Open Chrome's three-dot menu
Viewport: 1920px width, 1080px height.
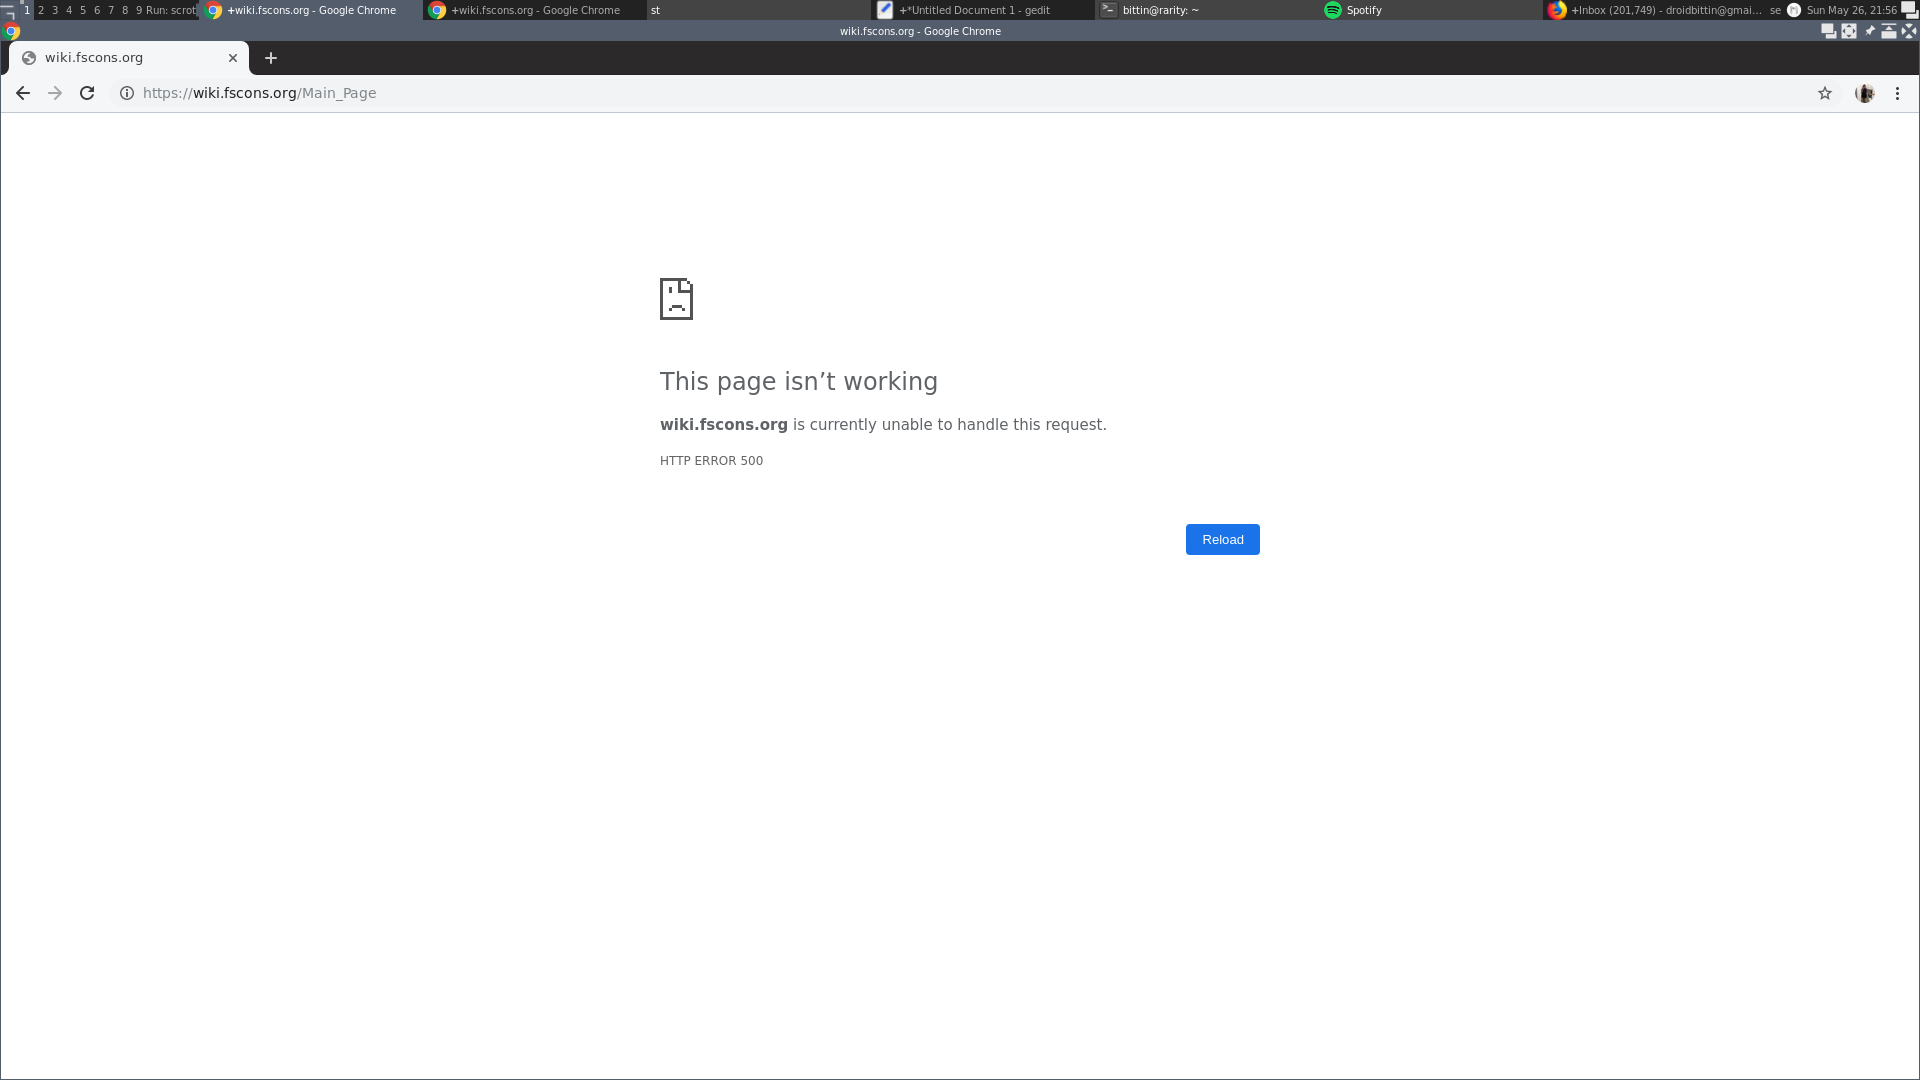point(1897,93)
